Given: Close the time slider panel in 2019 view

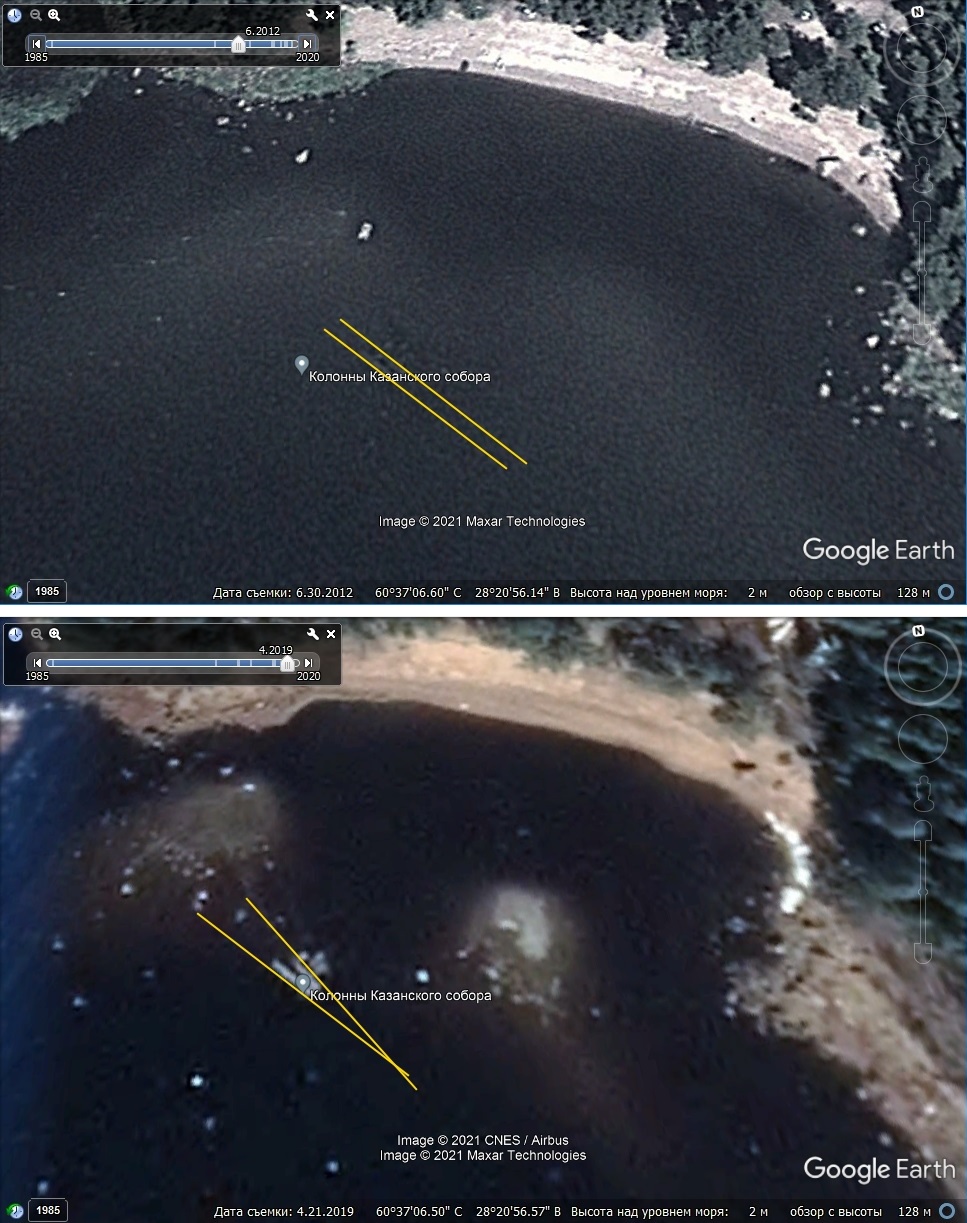Looking at the screenshot, I should [330, 634].
